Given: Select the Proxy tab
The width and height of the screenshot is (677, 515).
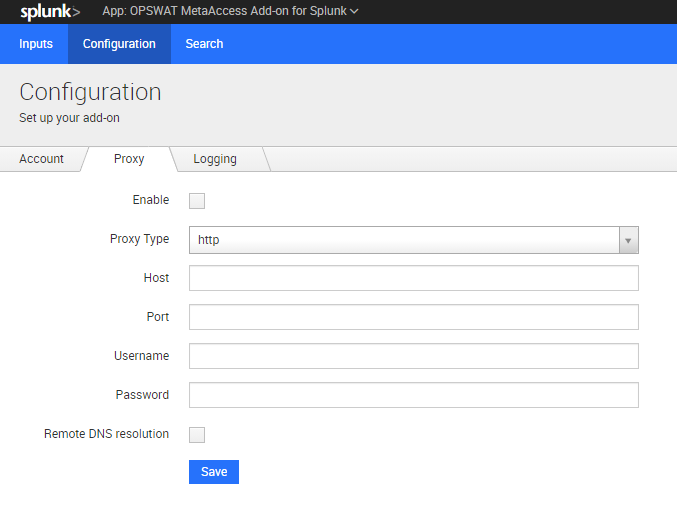Looking at the screenshot, I should click(129, 159).
